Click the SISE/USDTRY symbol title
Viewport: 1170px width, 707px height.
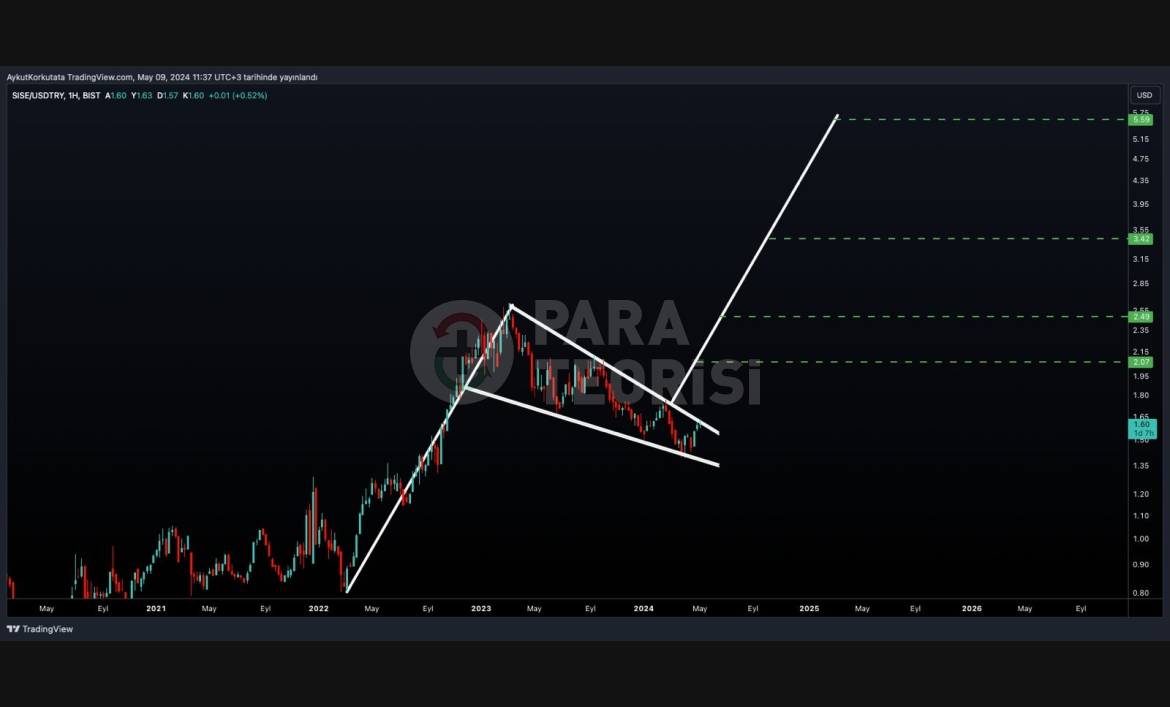pyautogui.click(x=37, y=95)
